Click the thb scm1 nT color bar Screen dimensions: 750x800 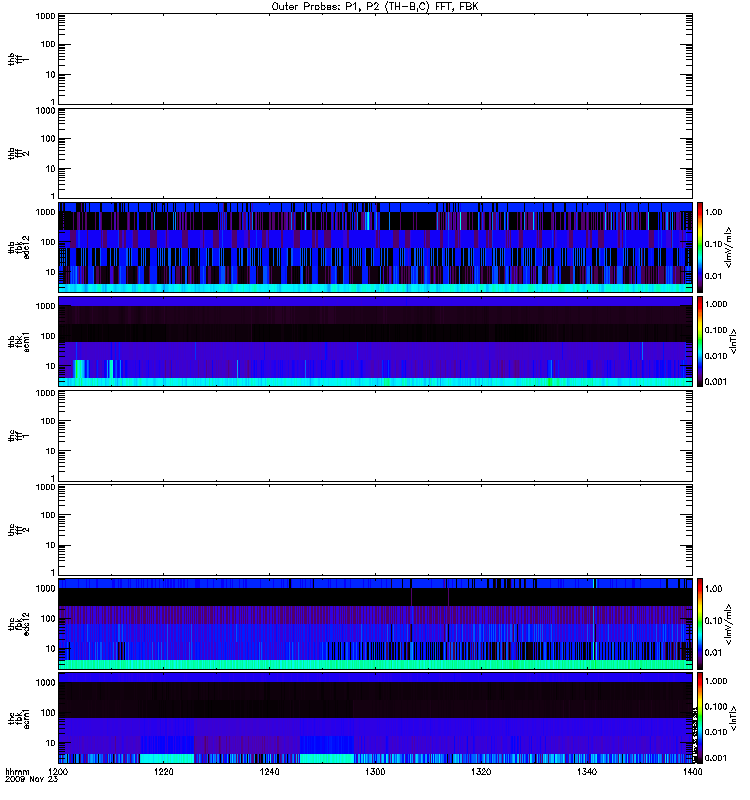click(700, 341)
